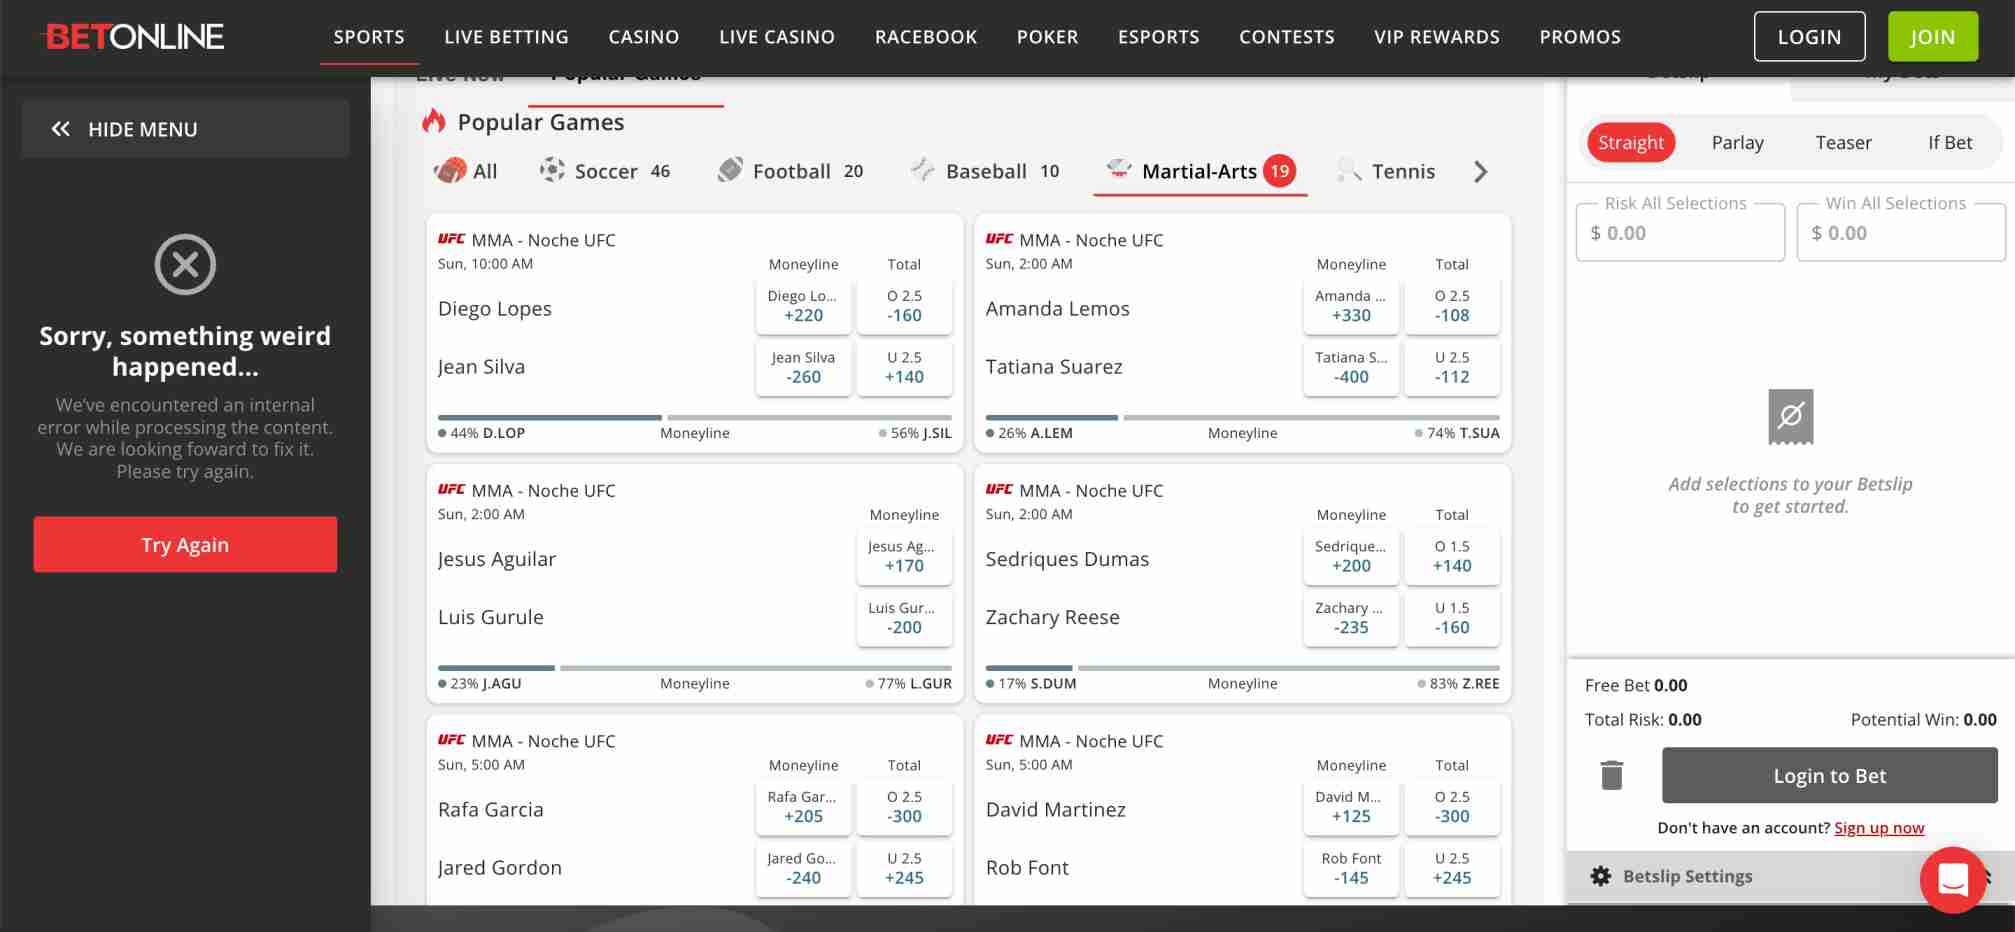Open VIP Rewards page

click(1436, 37)
